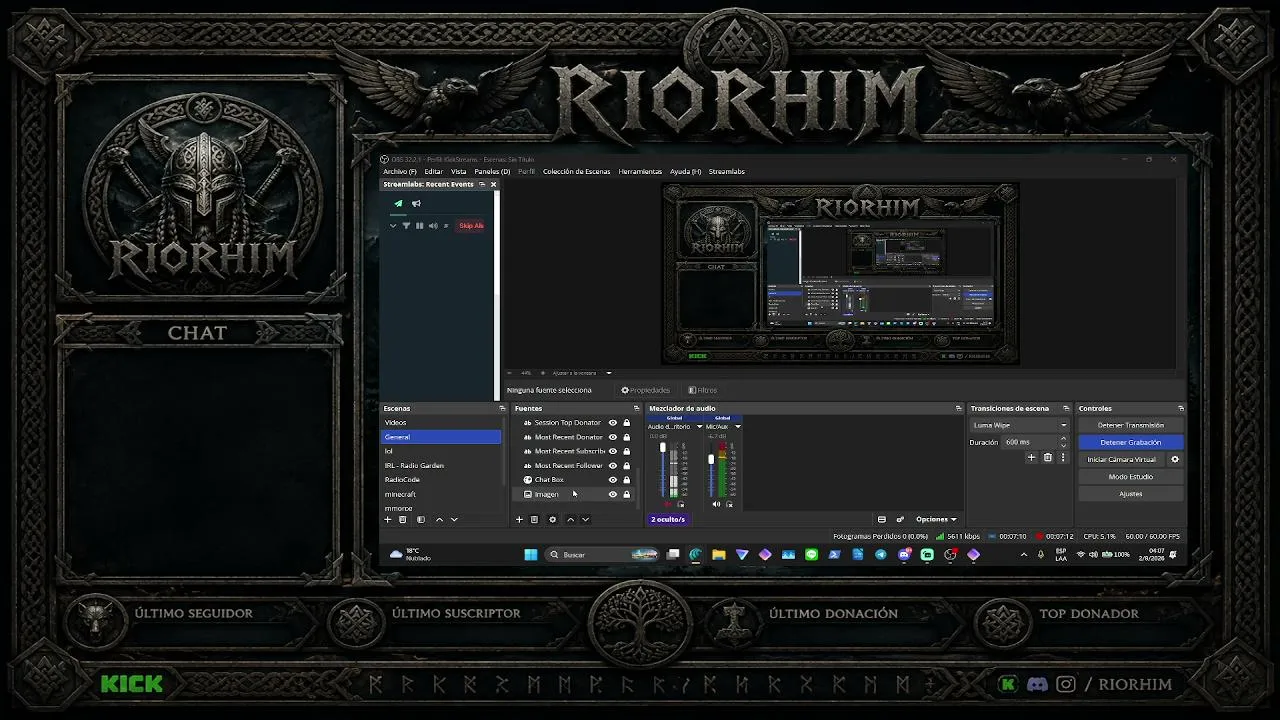Open virtual camera settings gear icon
This screenshot has width=1280, height=720.
point(1175,460)
